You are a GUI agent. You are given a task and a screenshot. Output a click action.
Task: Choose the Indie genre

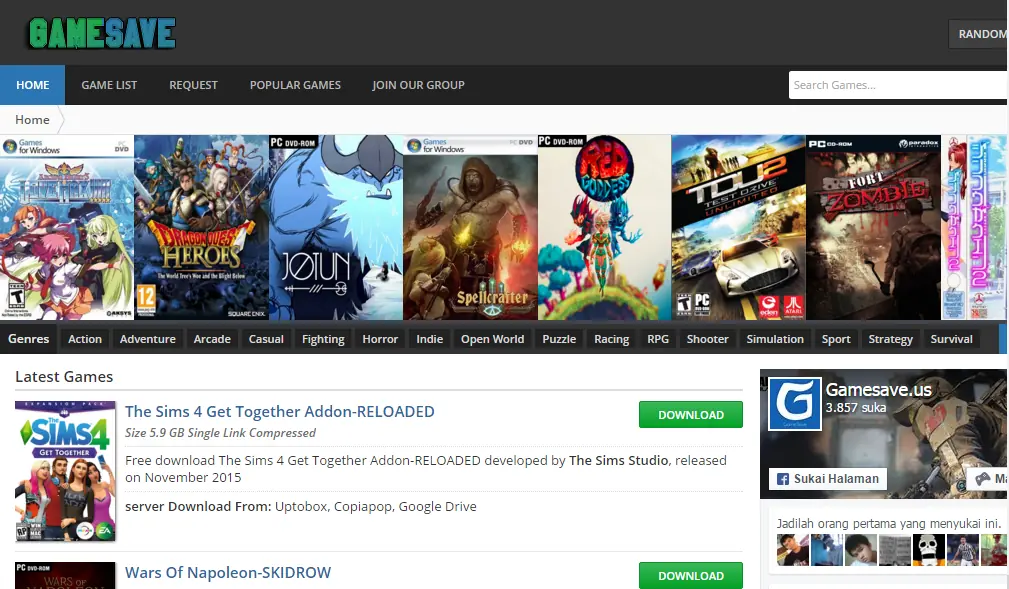point(429,339)
